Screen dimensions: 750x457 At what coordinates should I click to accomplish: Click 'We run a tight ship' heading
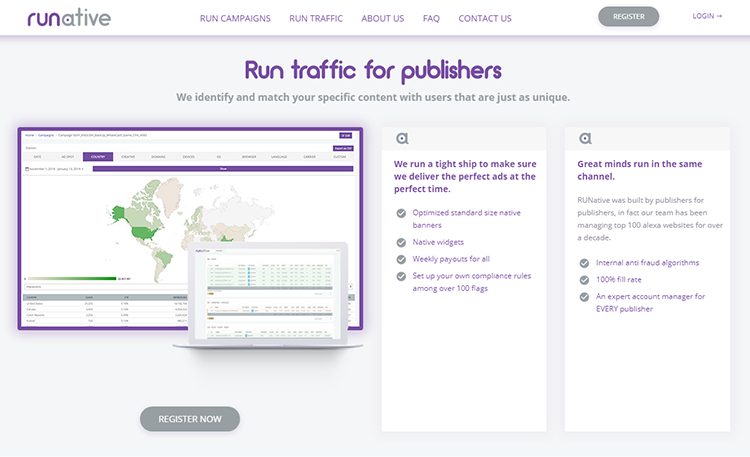pyautogui.click(x=465, y=176)
